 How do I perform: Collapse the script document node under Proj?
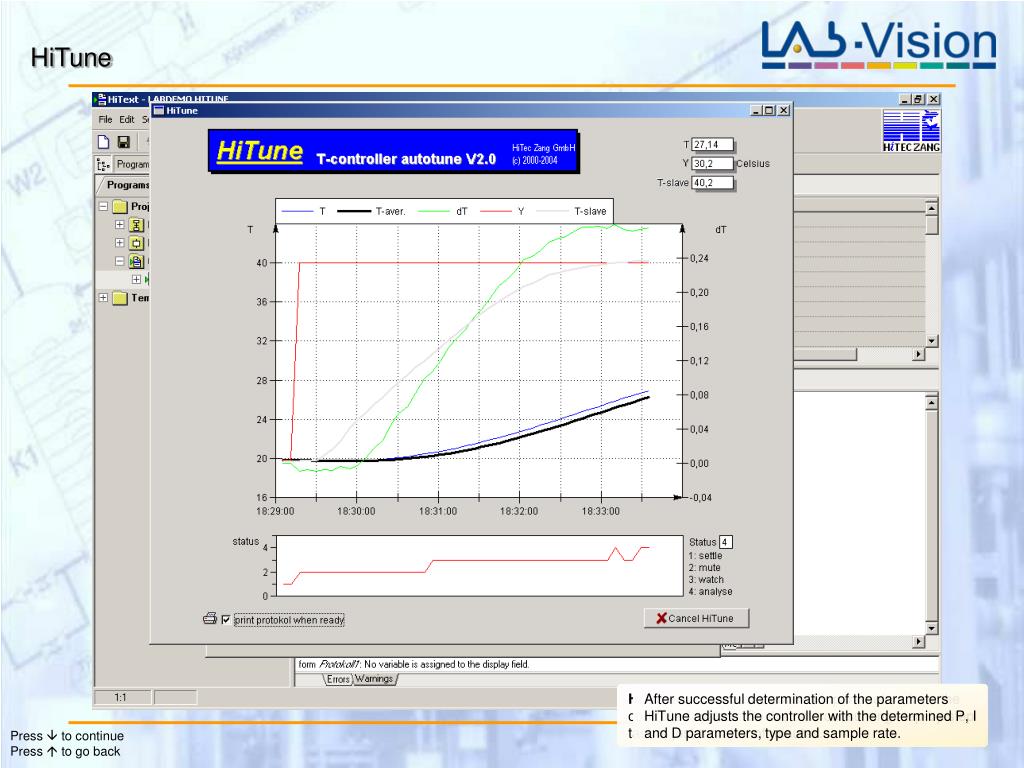click(120, 261)
